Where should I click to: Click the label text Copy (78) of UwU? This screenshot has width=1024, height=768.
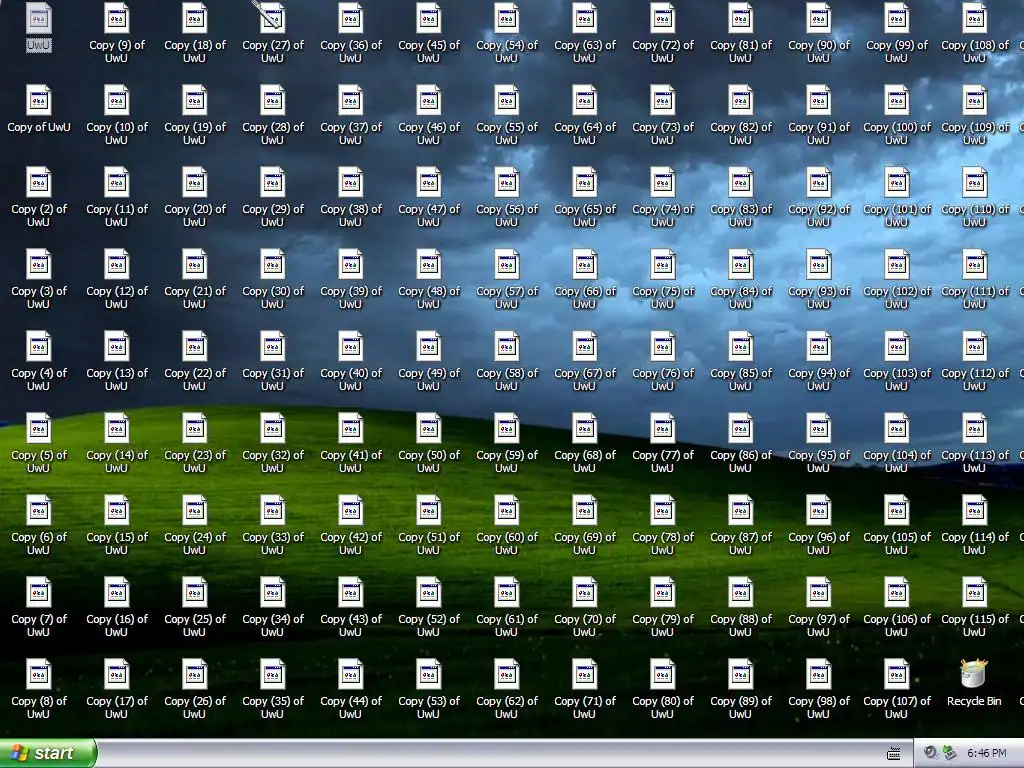coord(662,543)
